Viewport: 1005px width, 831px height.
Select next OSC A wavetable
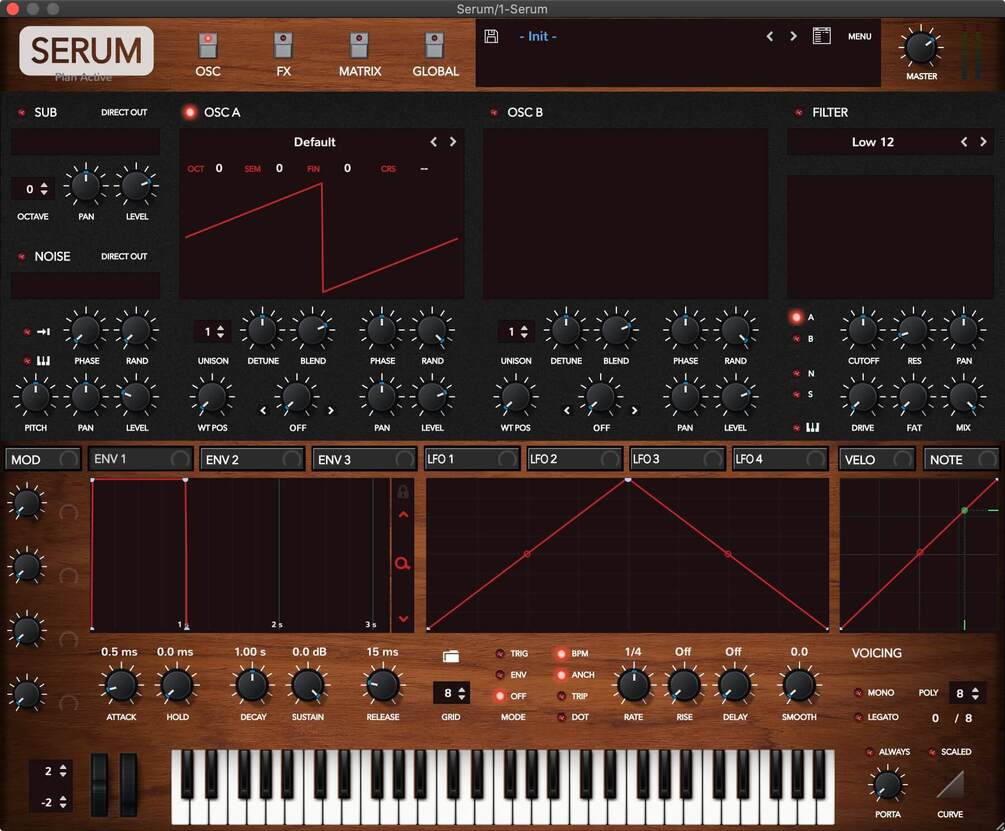(x=453, y=142)
